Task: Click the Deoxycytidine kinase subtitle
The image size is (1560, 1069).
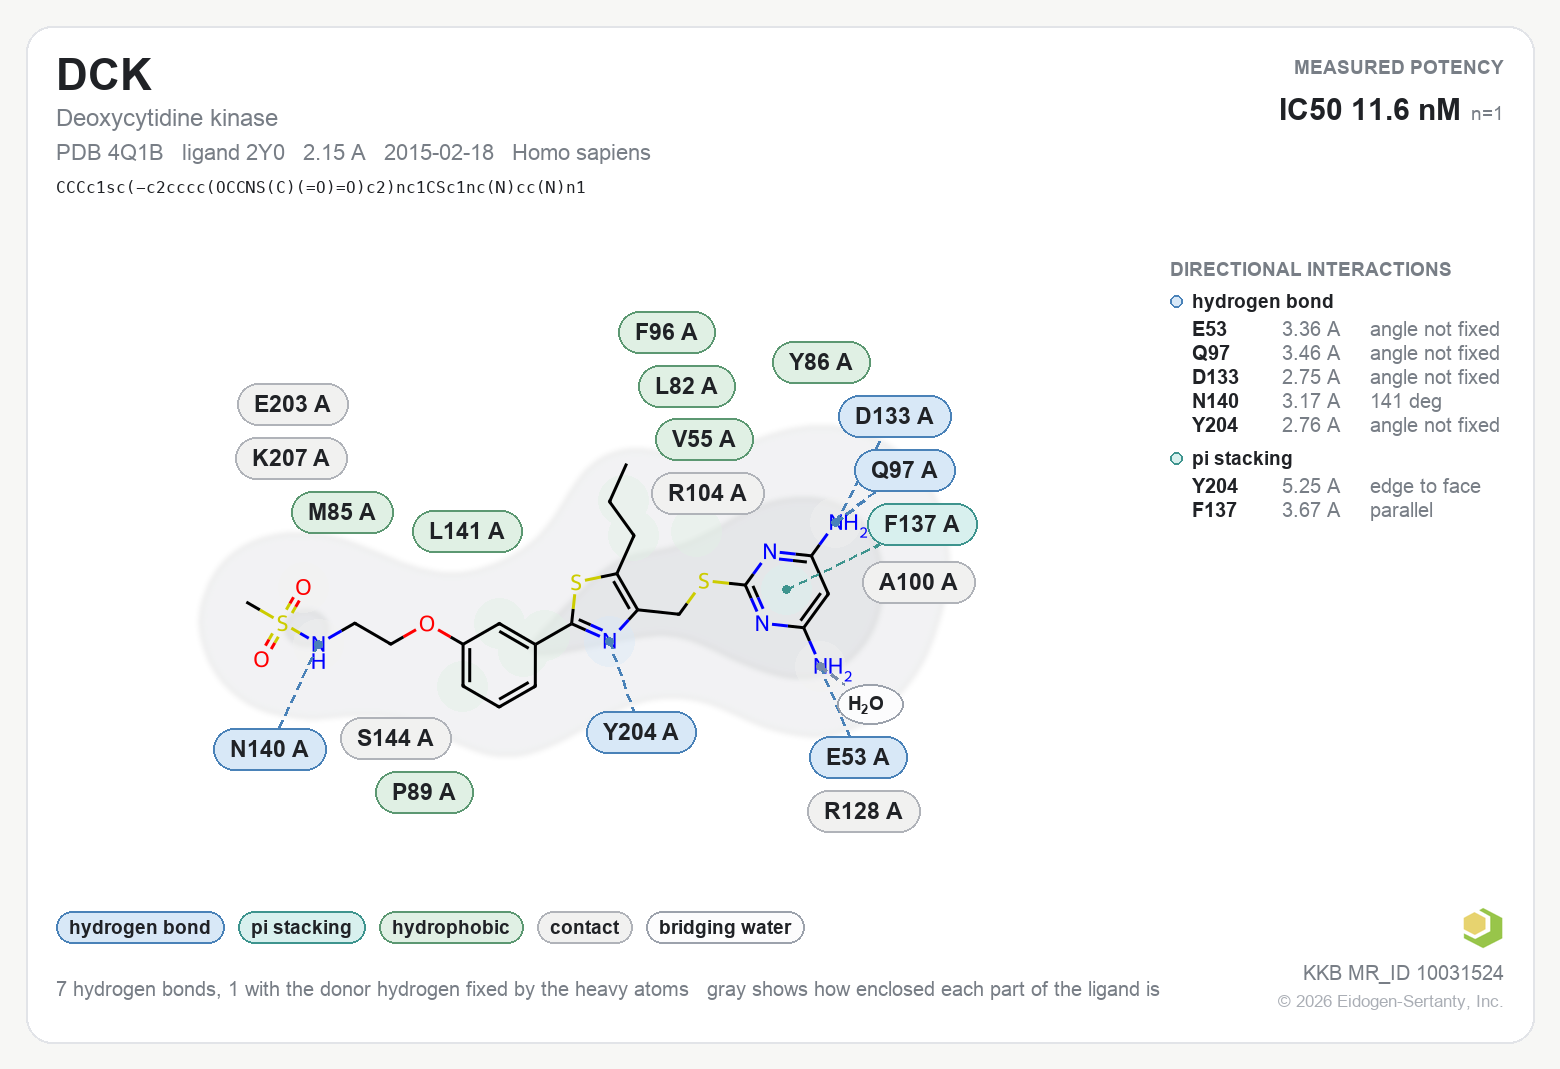Action: 167,118
